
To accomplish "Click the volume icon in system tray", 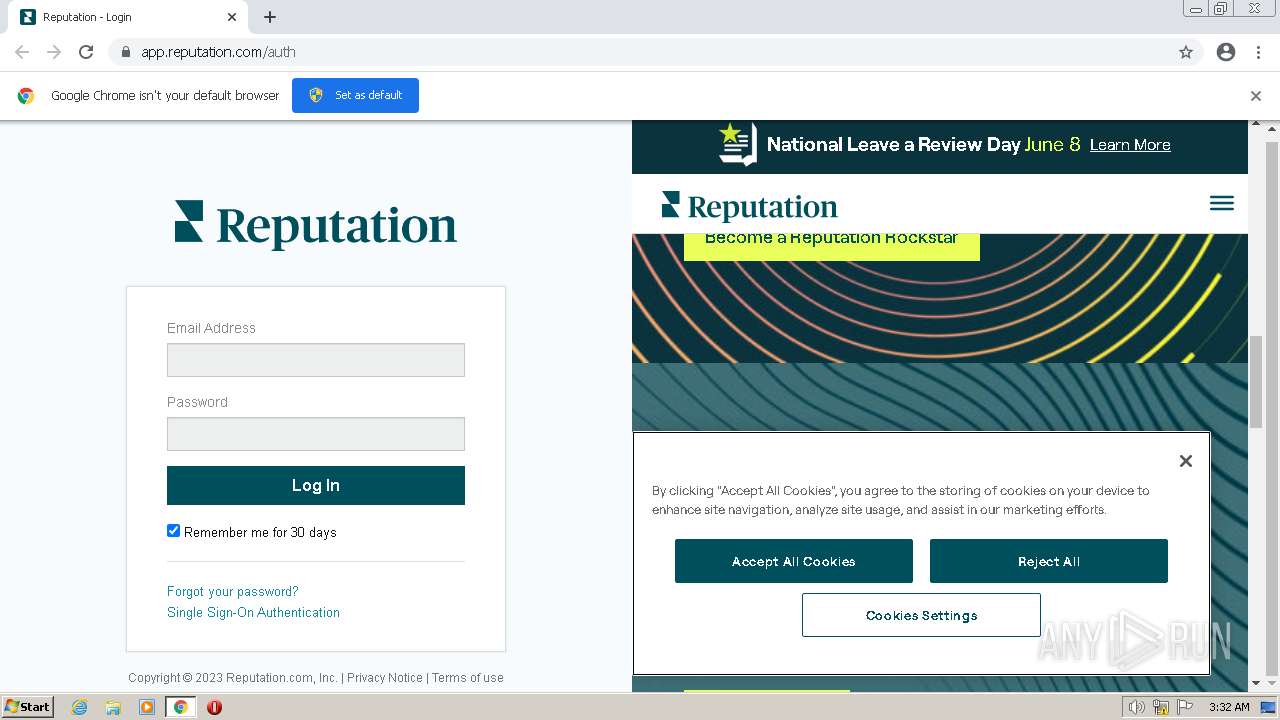I will pos(1136,707).
